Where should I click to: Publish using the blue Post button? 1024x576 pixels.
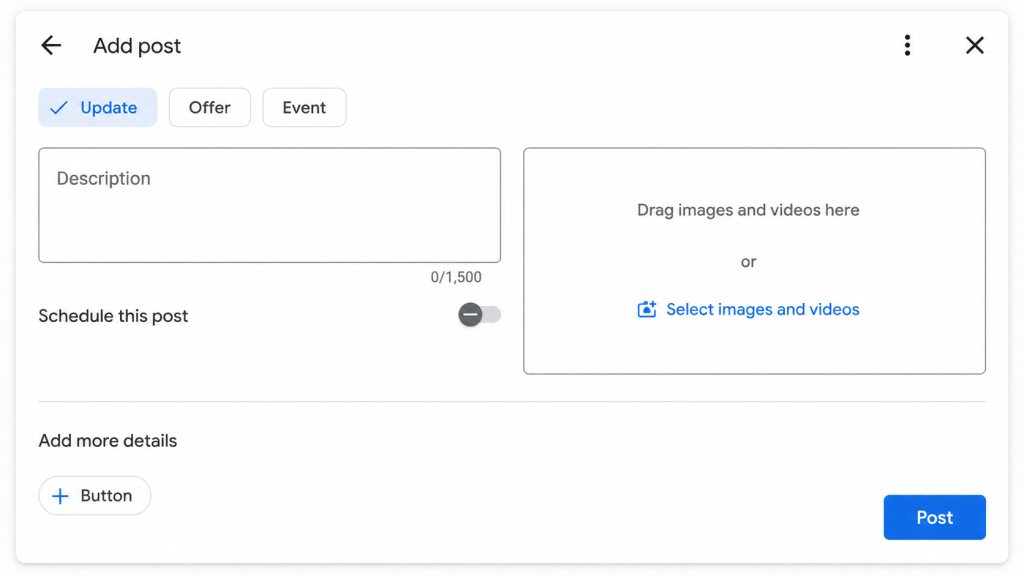coord(935,517)
